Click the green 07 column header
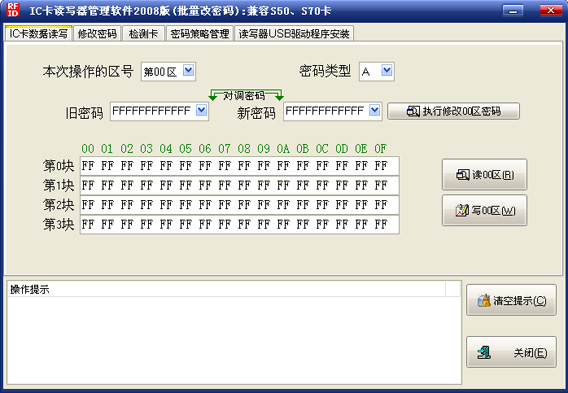Screen dimensions: 568x393 pos(225,149)
